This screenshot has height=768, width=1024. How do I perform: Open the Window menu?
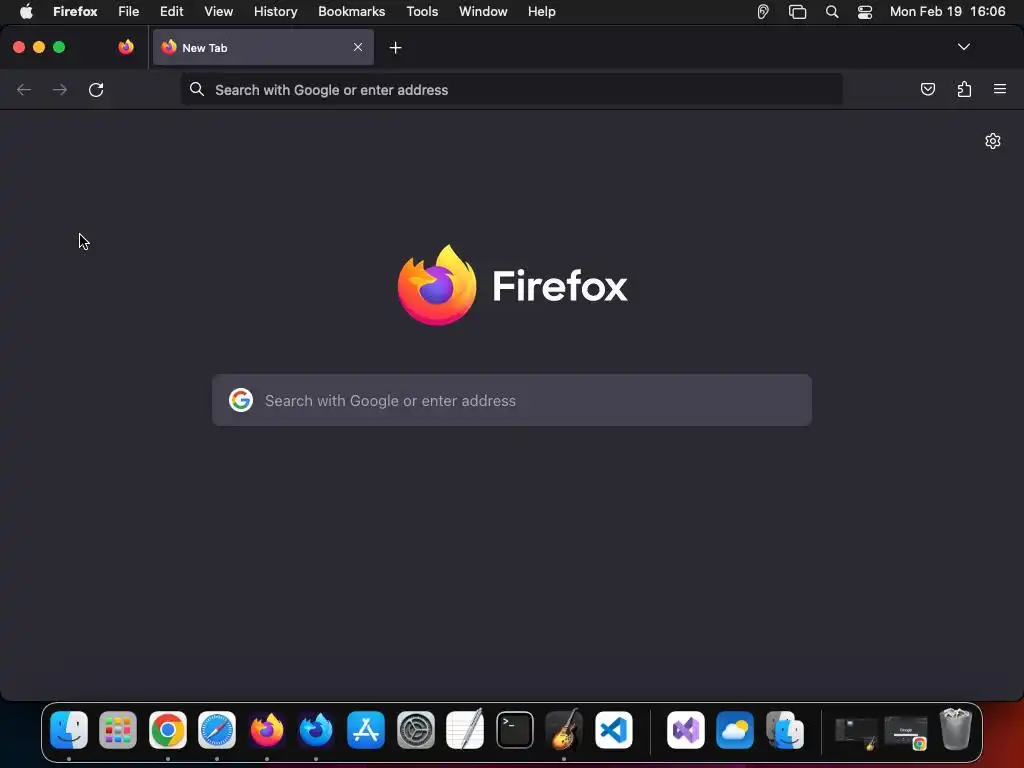(483, 11)
